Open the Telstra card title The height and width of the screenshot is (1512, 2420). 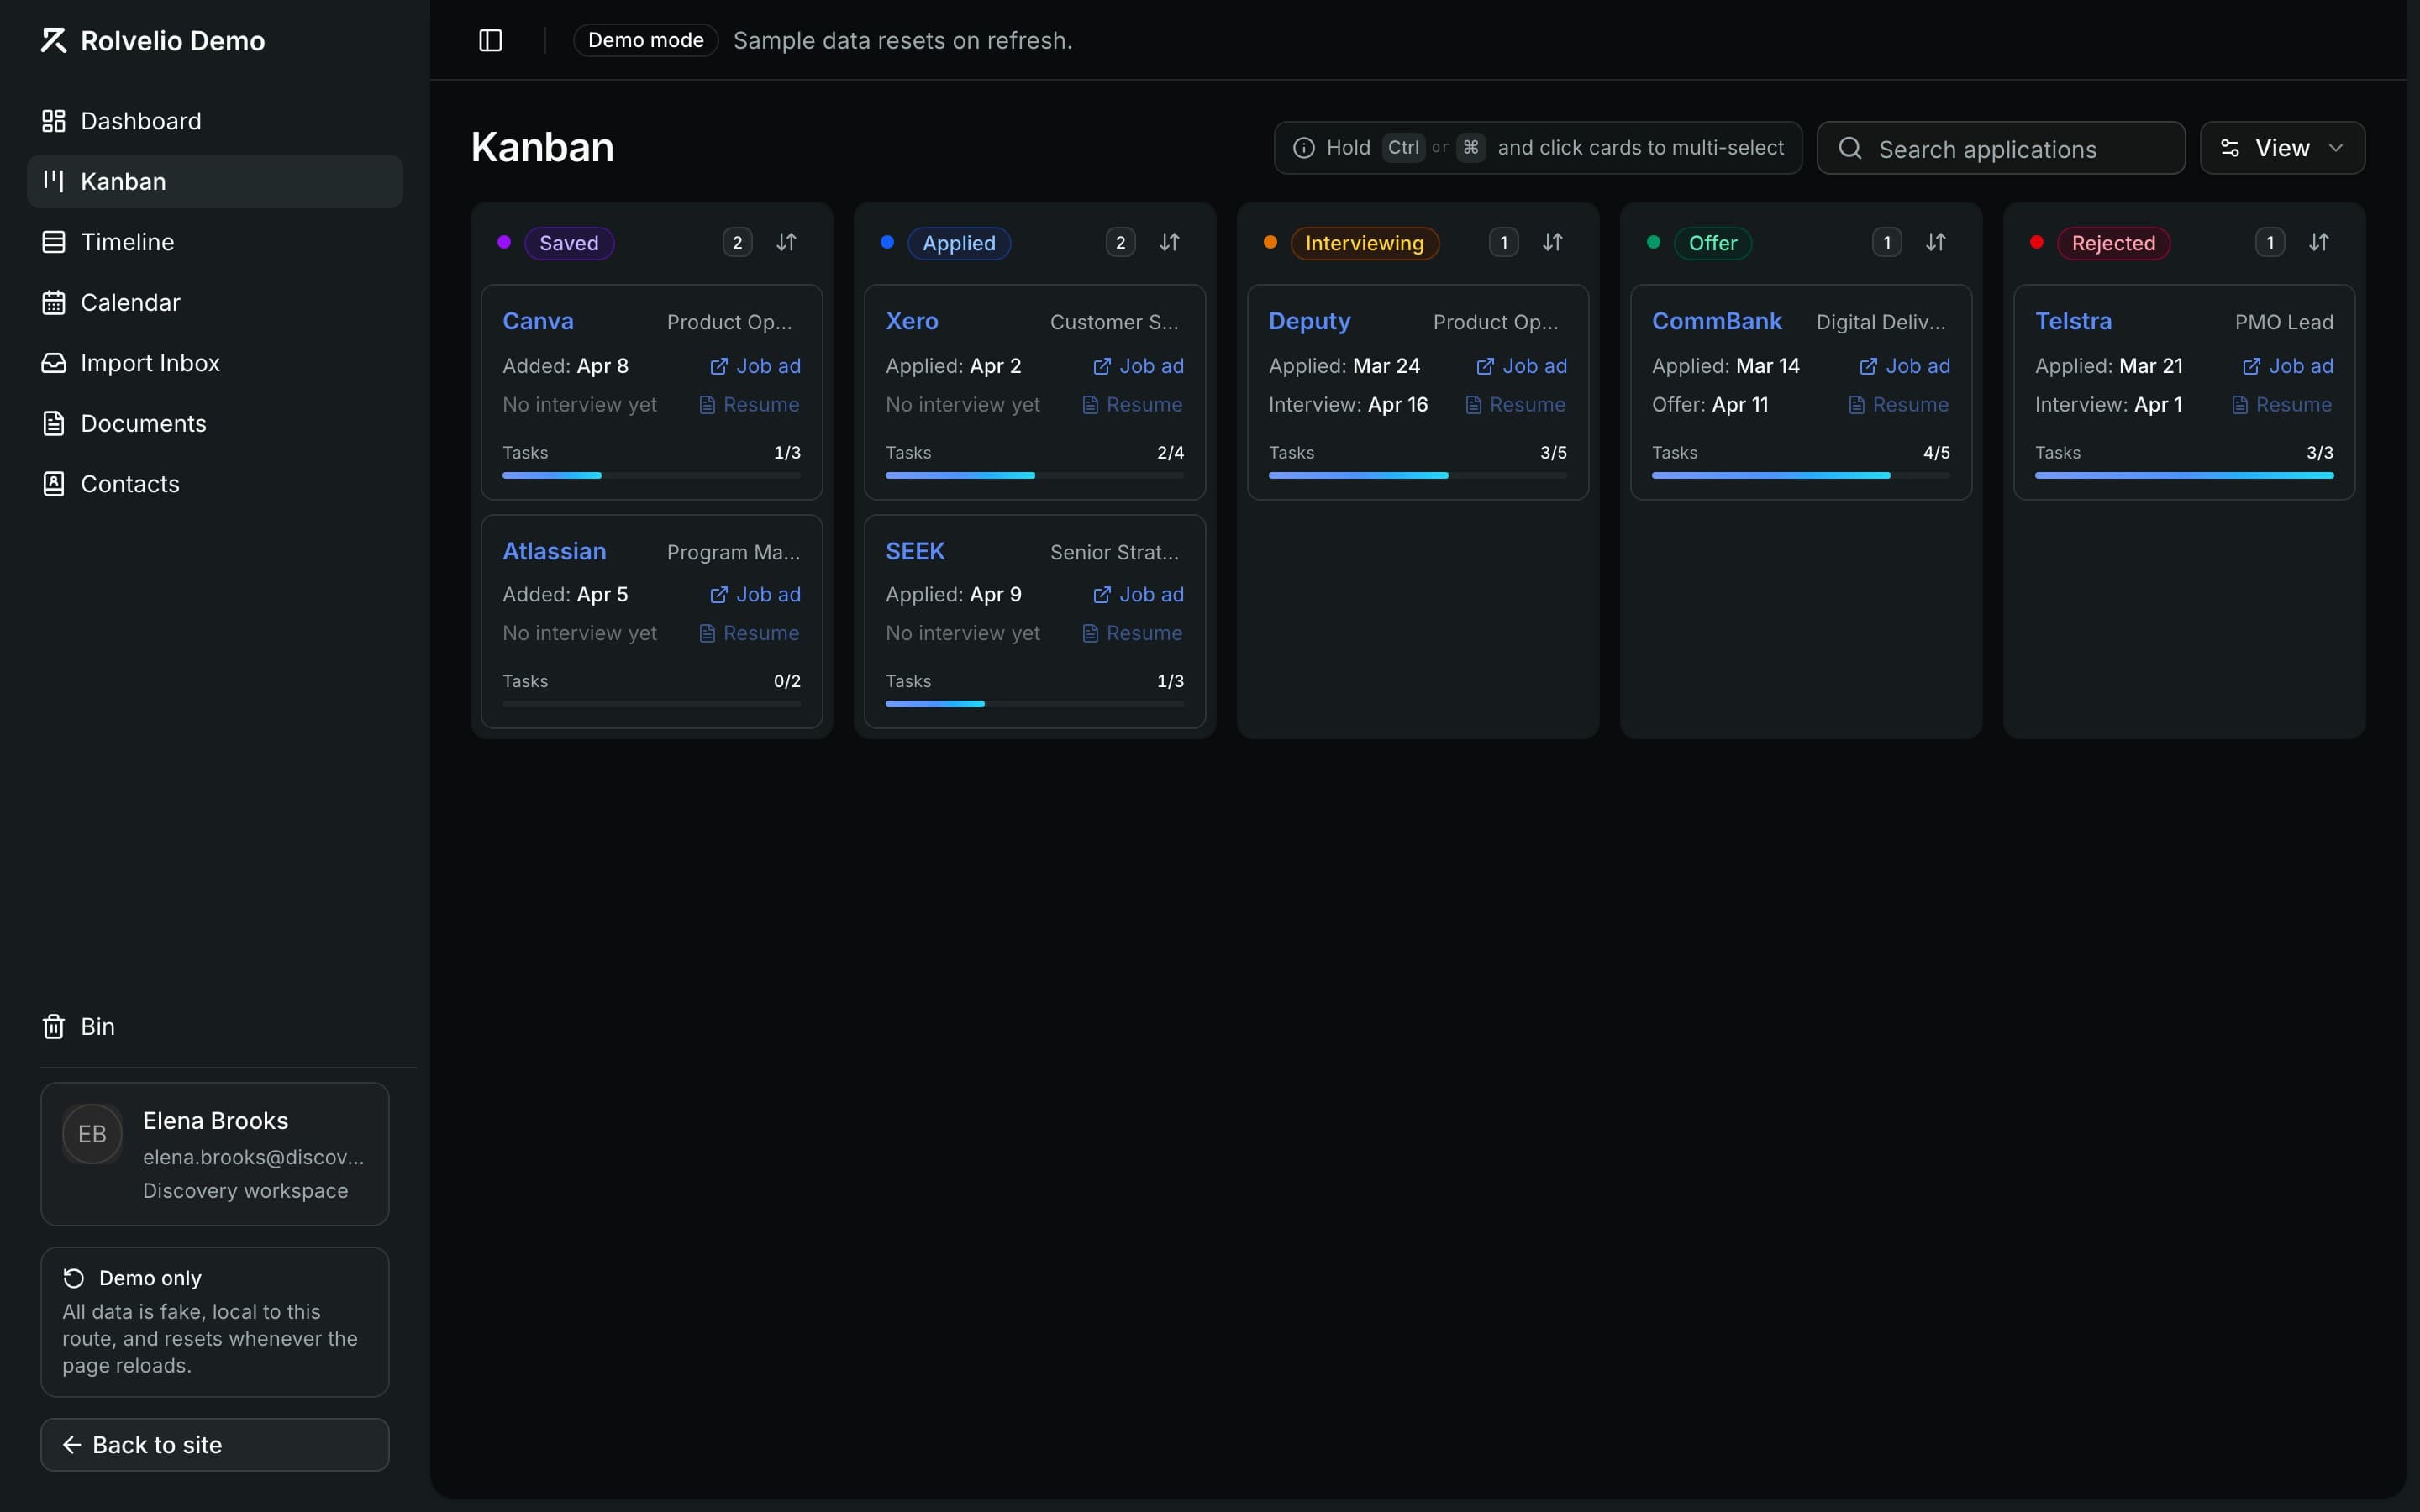point(2073,321)
